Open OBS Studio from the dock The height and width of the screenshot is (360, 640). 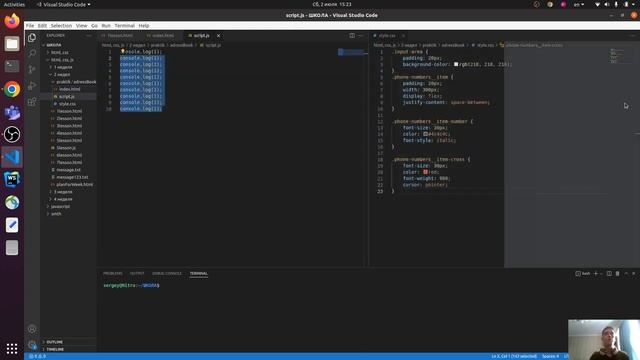click(12, 134)
